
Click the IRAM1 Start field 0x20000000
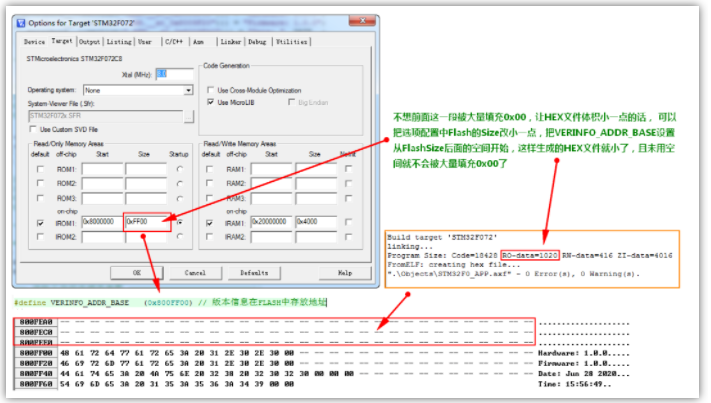272,222
